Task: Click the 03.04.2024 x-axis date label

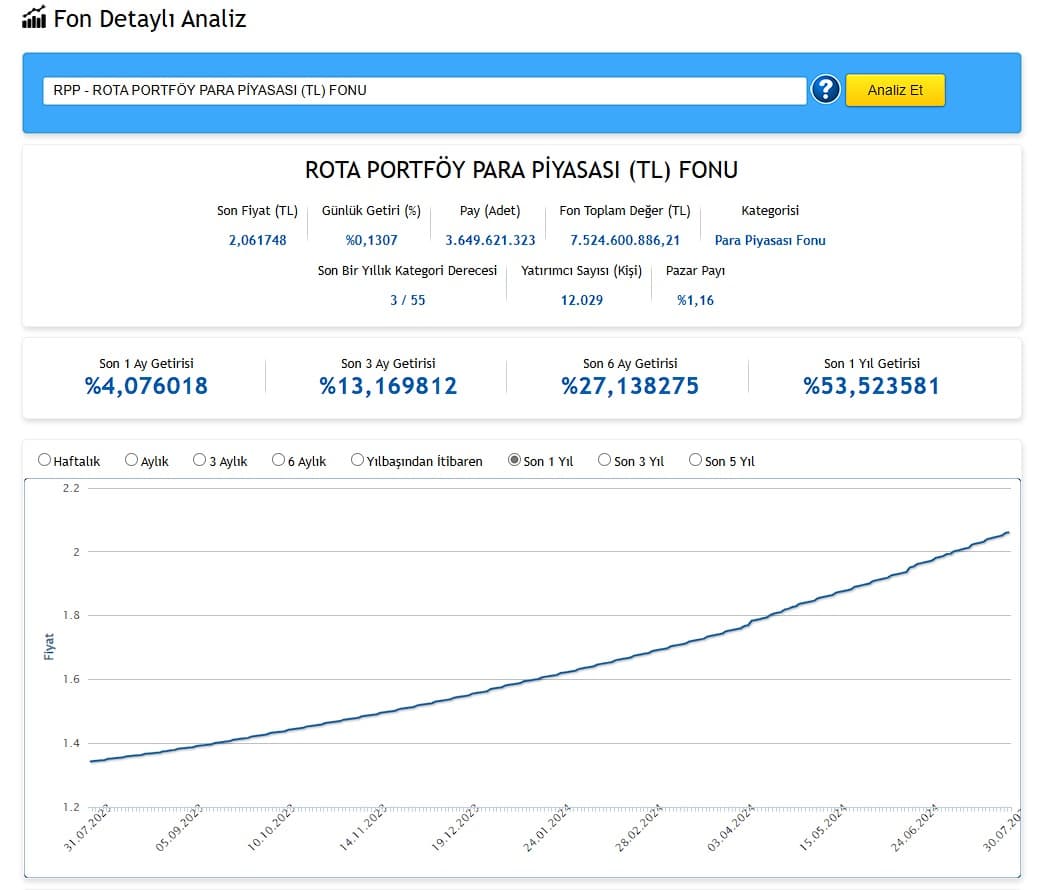Action: point(730,828)
